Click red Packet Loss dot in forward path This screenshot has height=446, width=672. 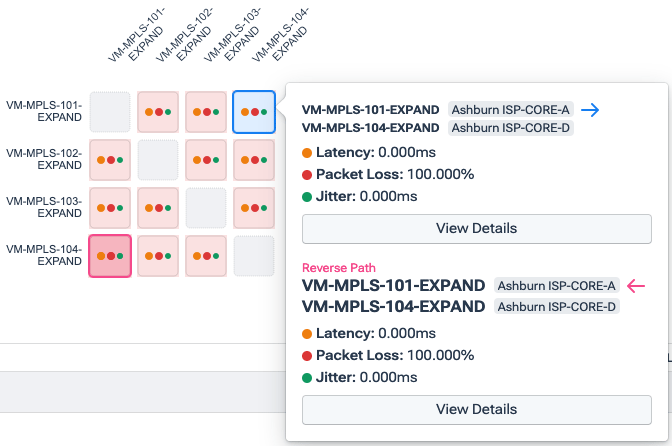click(307, 174)
